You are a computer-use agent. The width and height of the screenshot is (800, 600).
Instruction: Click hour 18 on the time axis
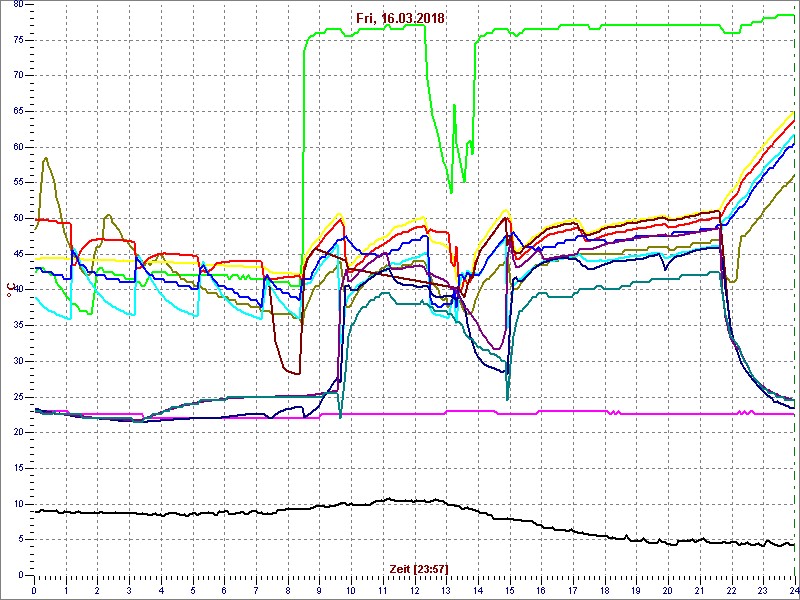605,588
